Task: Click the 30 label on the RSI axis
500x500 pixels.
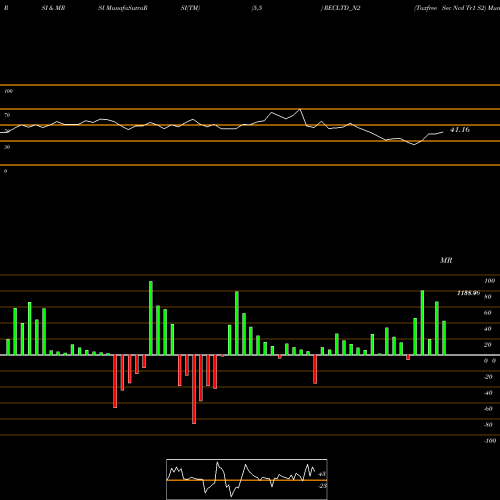Action: coord(7,147)
